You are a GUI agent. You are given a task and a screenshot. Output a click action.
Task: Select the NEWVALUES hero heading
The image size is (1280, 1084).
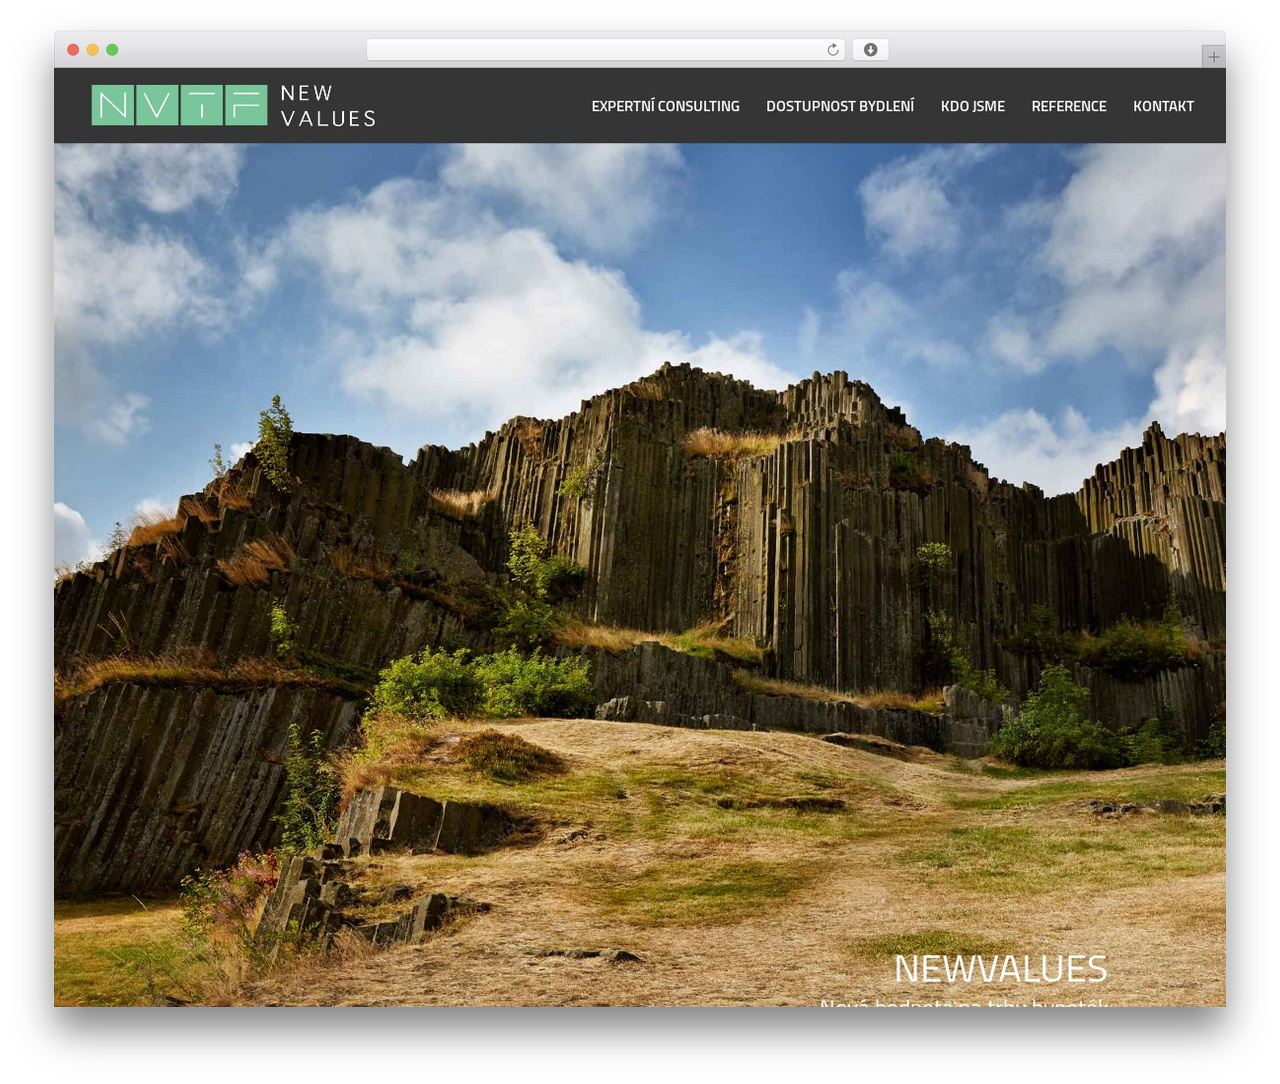pyautogui.click(x=1000, y=968)
